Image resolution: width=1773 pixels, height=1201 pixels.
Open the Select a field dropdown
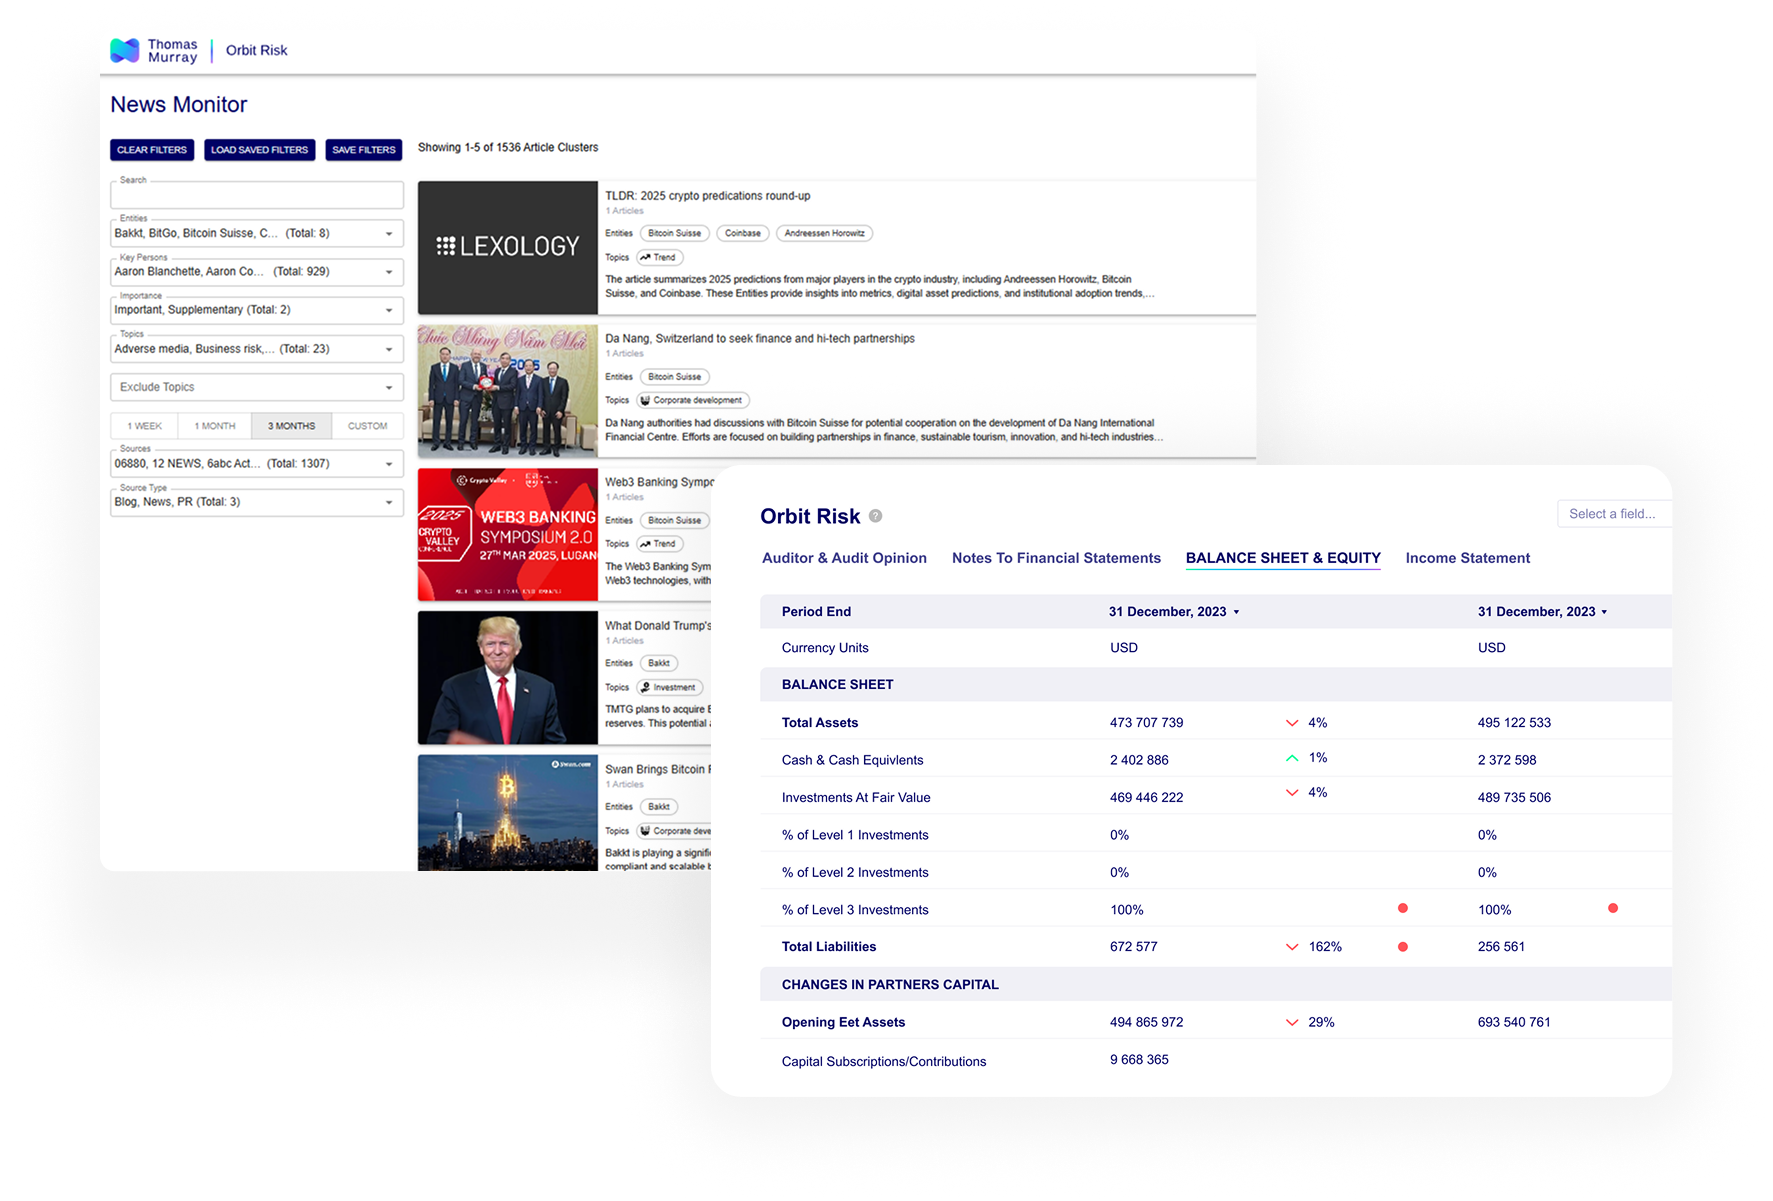tap(1614, 514)
